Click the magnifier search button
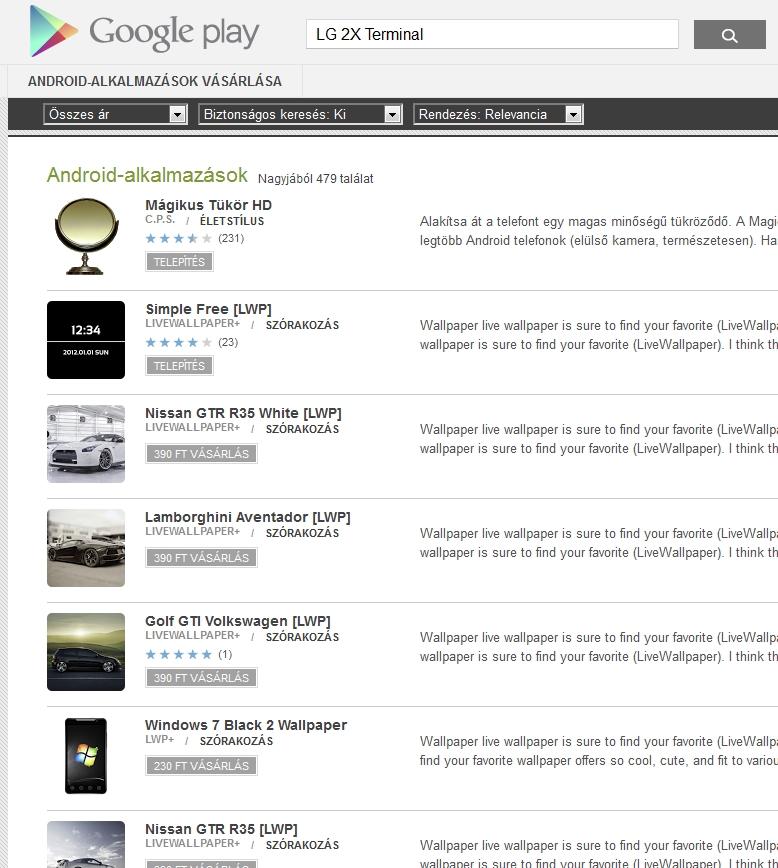Image resolution: width=778 pixels, height=868 pixels. click(729, 35)
